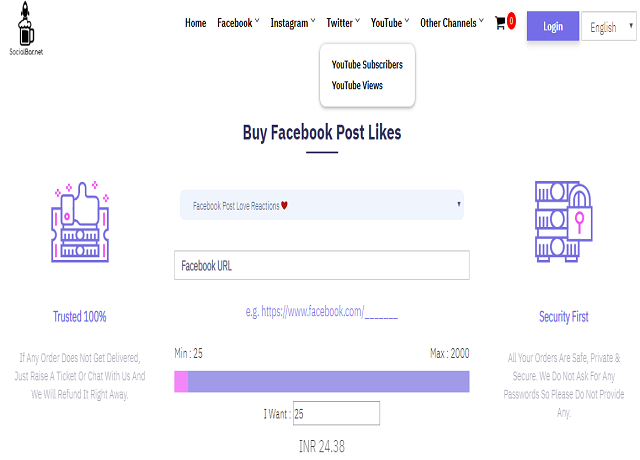The width and height of the screenshot is (640, 460).
Task: Click the arrow on the English selector
Action: click(631, 25)
